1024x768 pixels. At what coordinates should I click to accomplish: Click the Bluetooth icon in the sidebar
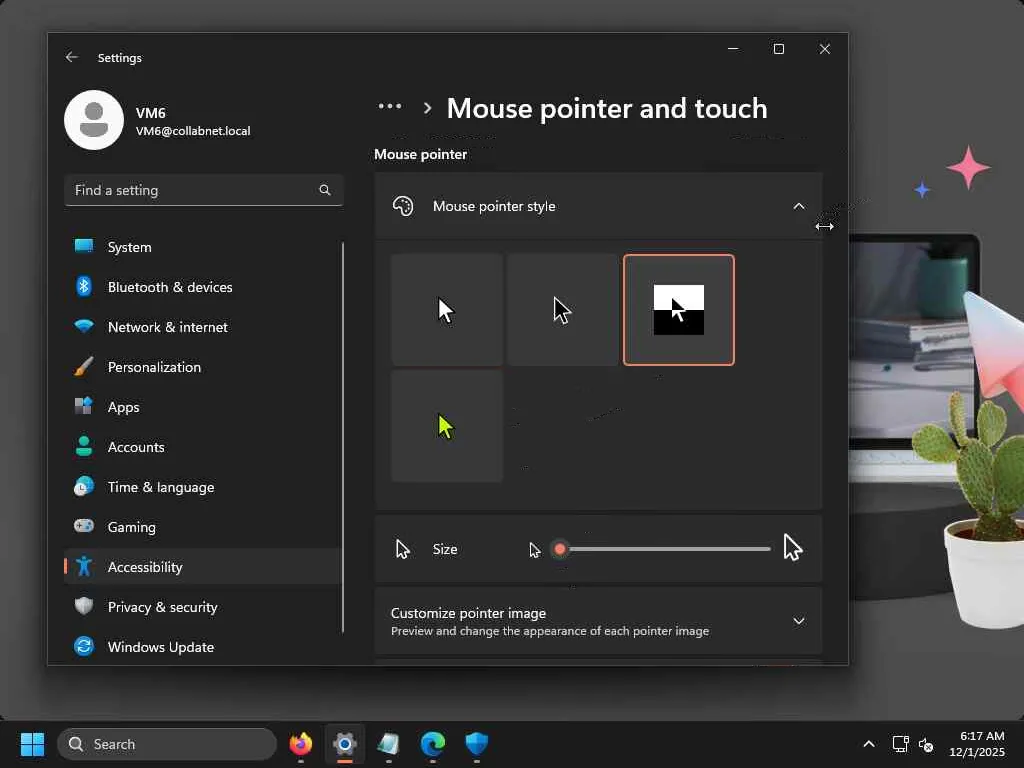(84, 286)
